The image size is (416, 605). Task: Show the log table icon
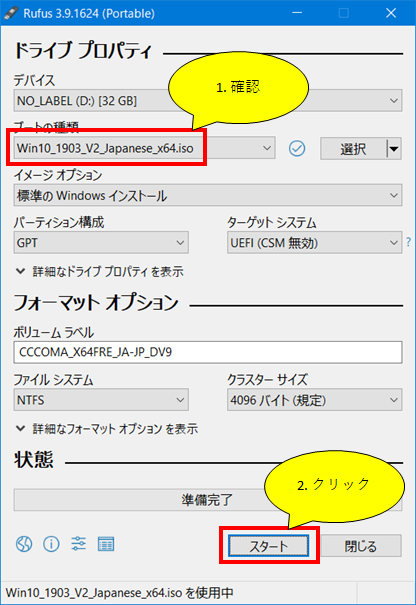106,544
